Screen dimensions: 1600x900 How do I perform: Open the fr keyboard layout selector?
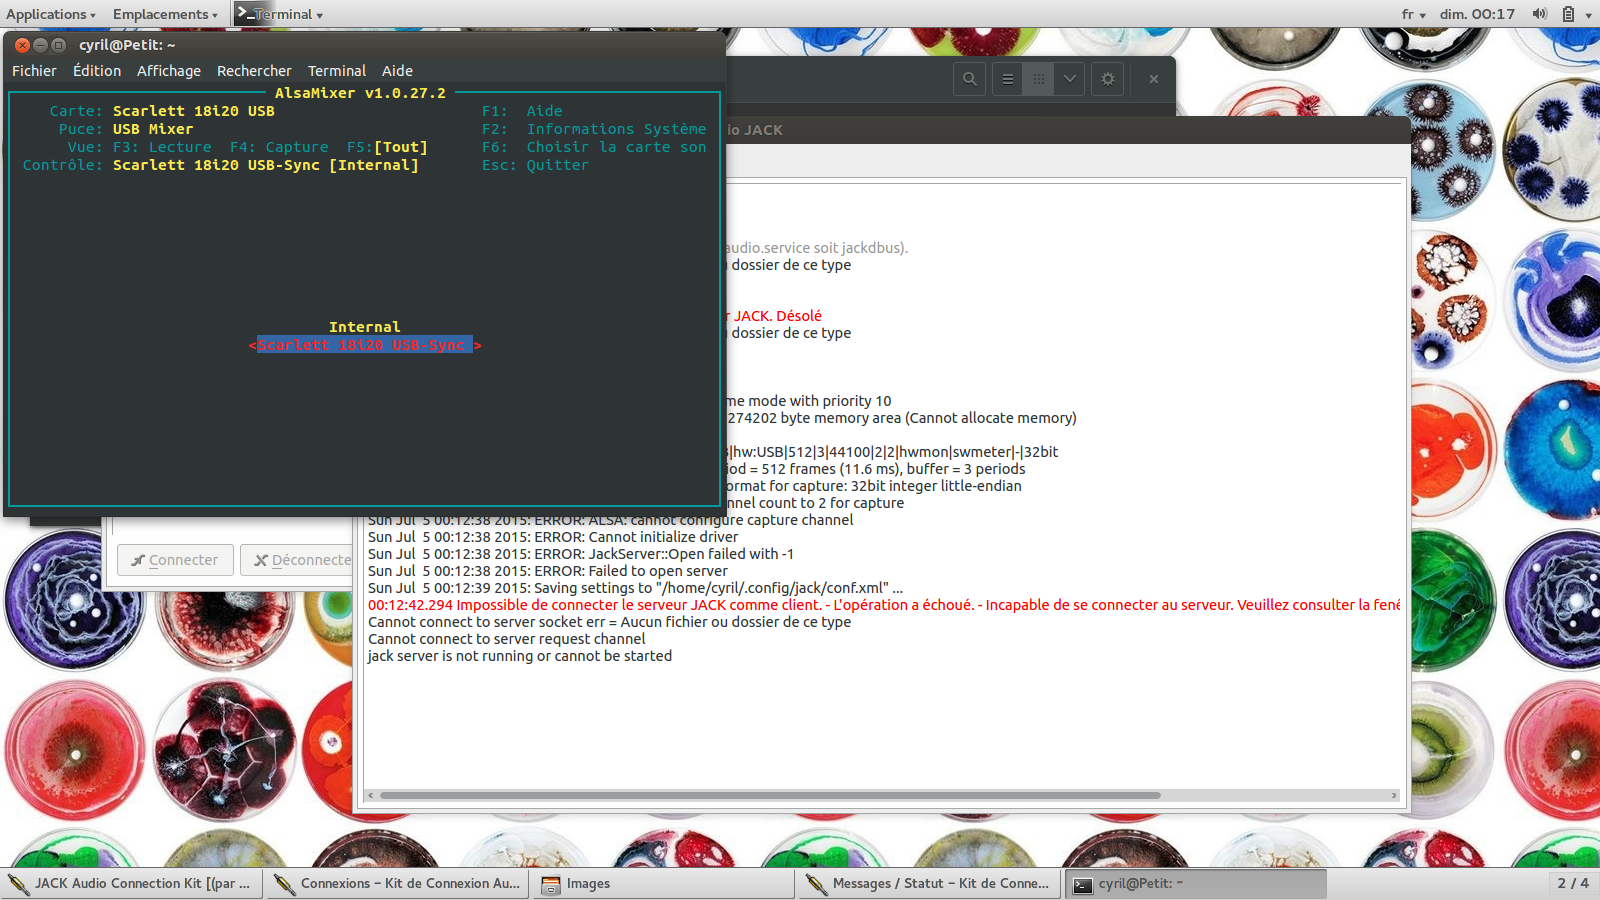click(1412, 14)
